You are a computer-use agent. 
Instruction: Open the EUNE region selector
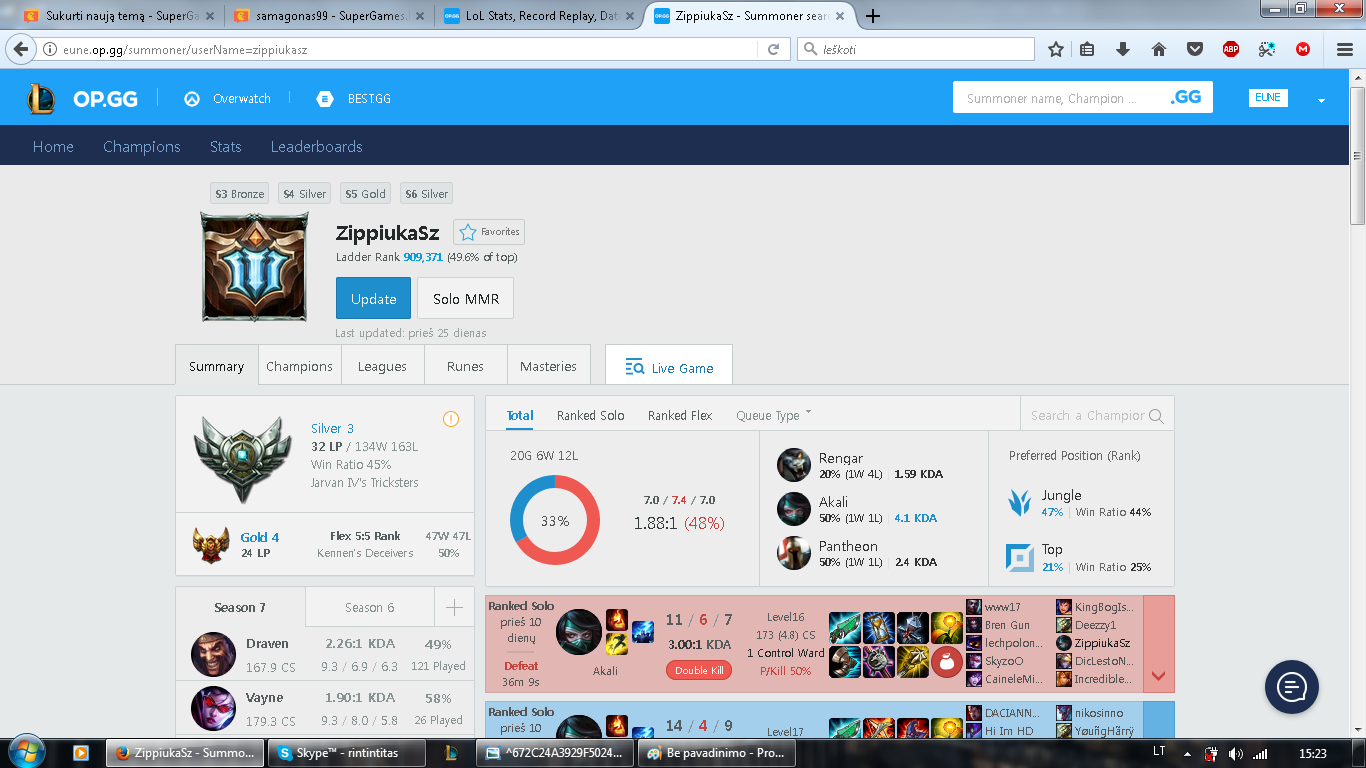point(1268,98)
